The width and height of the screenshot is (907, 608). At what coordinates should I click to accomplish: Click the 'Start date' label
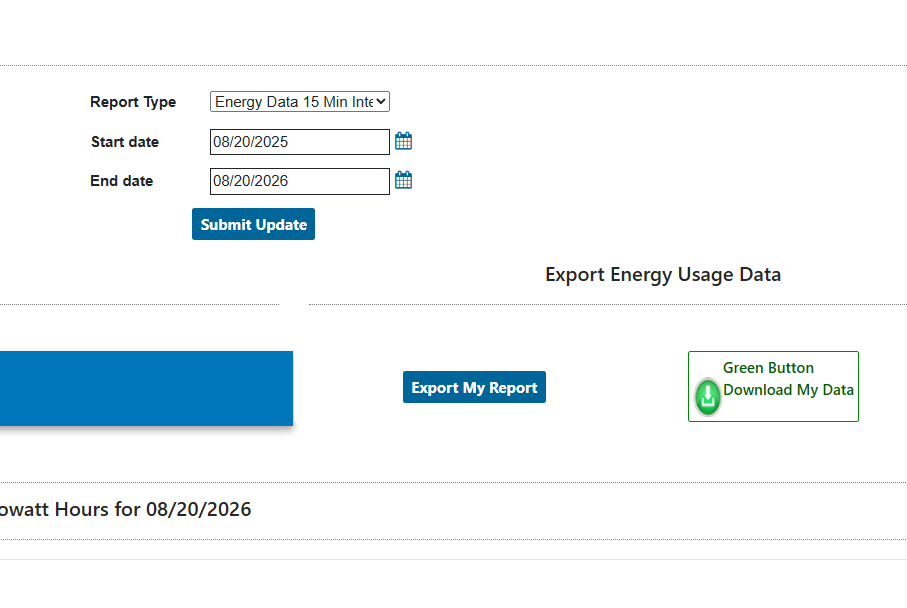[125, 142]
